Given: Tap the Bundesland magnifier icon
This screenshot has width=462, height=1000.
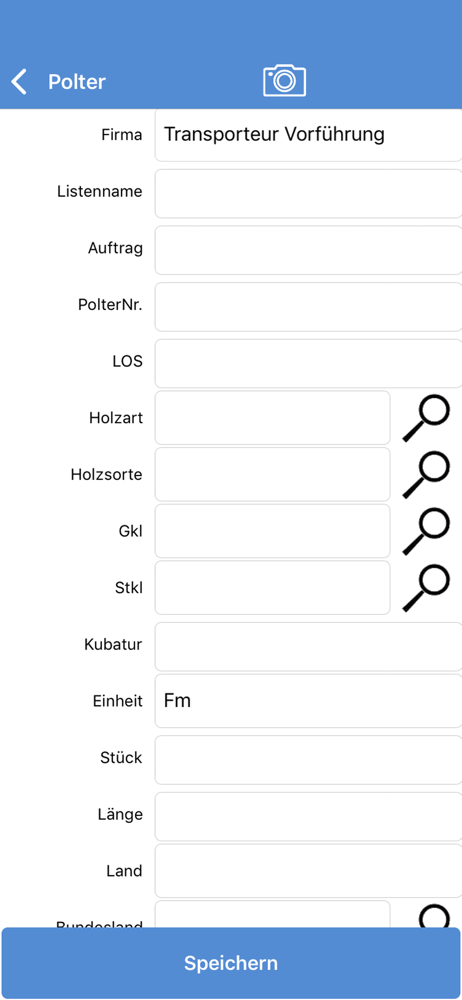Looking at the screenshot, I should click(434, 916).
